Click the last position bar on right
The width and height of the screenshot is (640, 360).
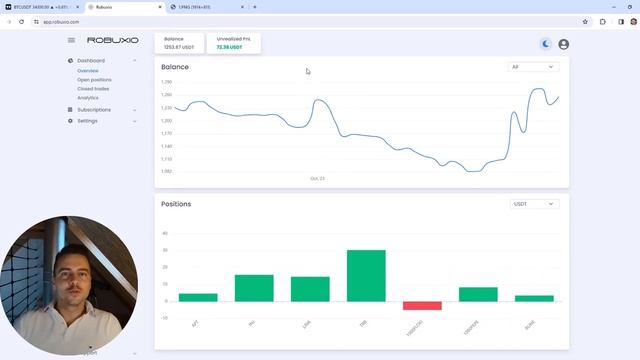pyautogui.click(x=534, y=298)
